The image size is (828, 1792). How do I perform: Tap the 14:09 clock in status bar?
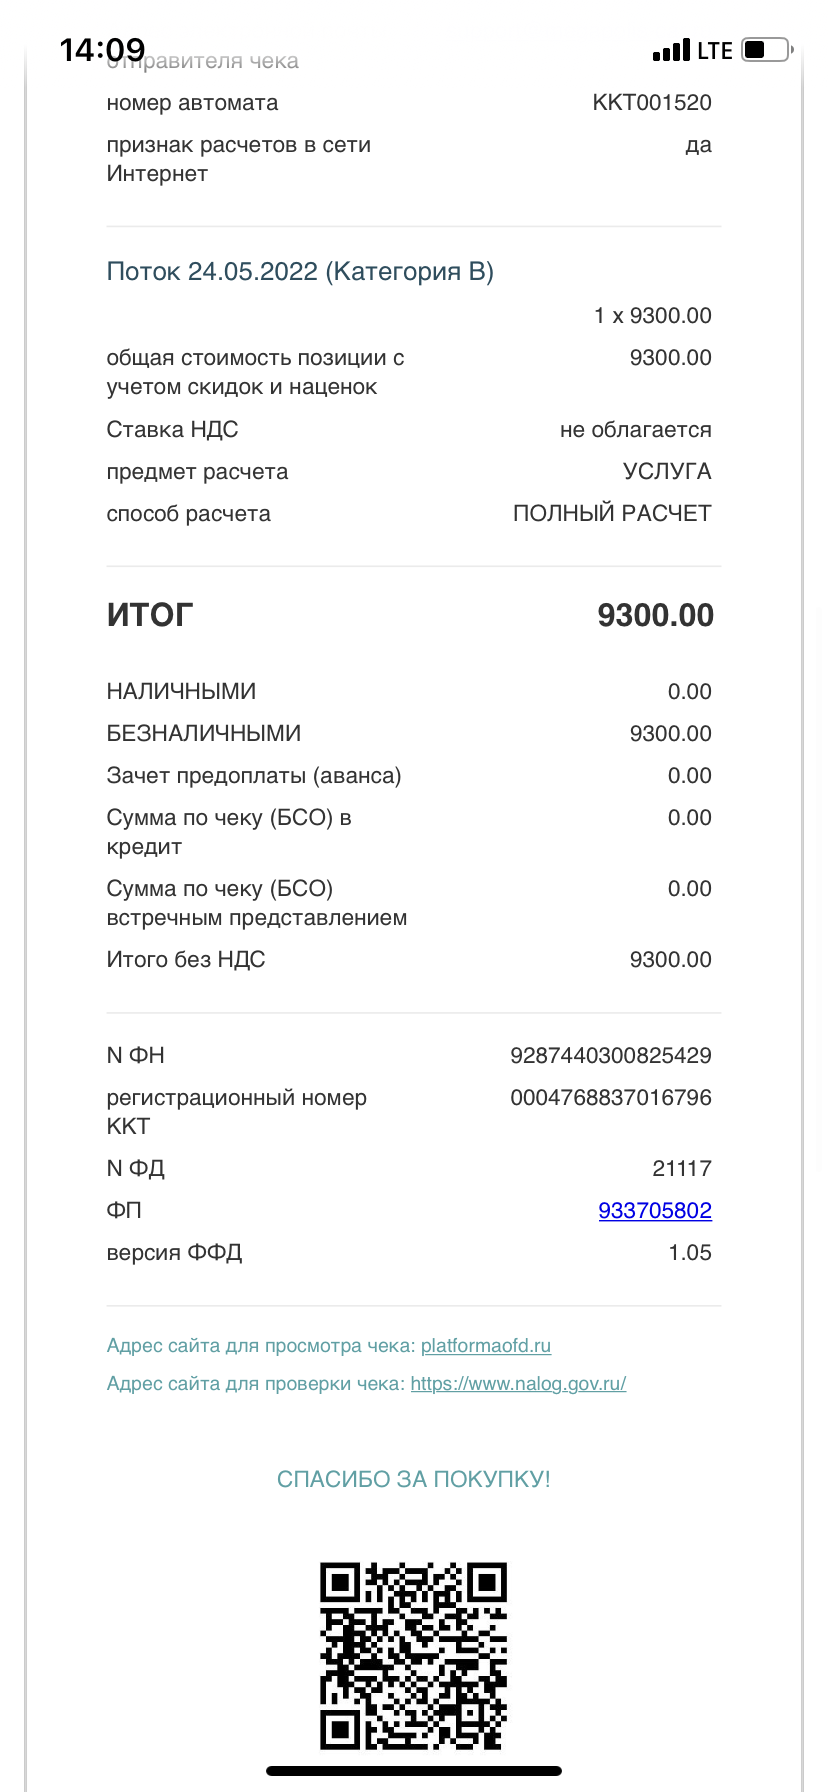102,49
